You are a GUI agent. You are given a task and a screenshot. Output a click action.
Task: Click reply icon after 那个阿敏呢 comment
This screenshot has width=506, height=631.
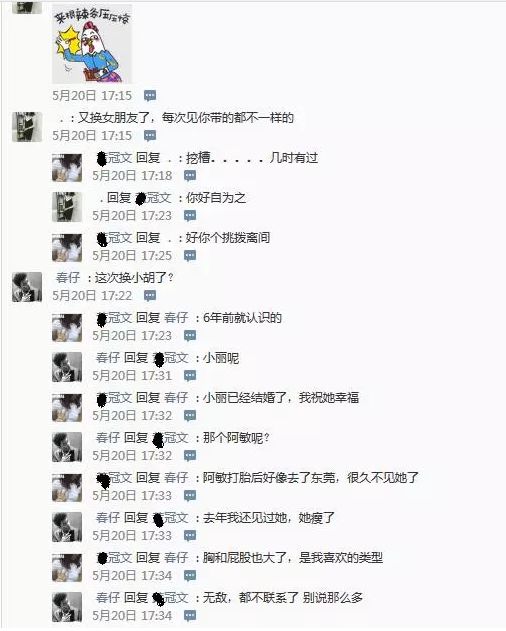(190, 456)
